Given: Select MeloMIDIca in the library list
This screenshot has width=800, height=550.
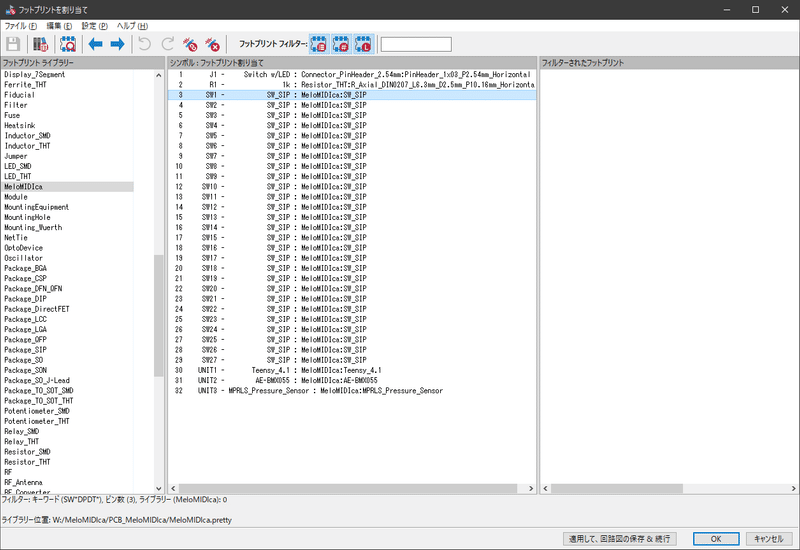Looking at the screenshot, I should pos(67,187).
